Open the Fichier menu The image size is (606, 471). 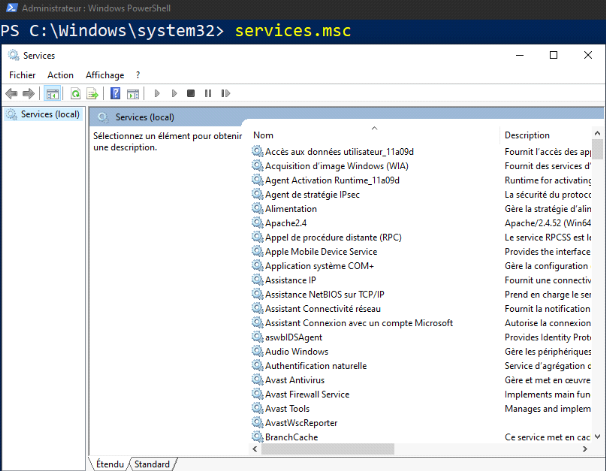22,75
